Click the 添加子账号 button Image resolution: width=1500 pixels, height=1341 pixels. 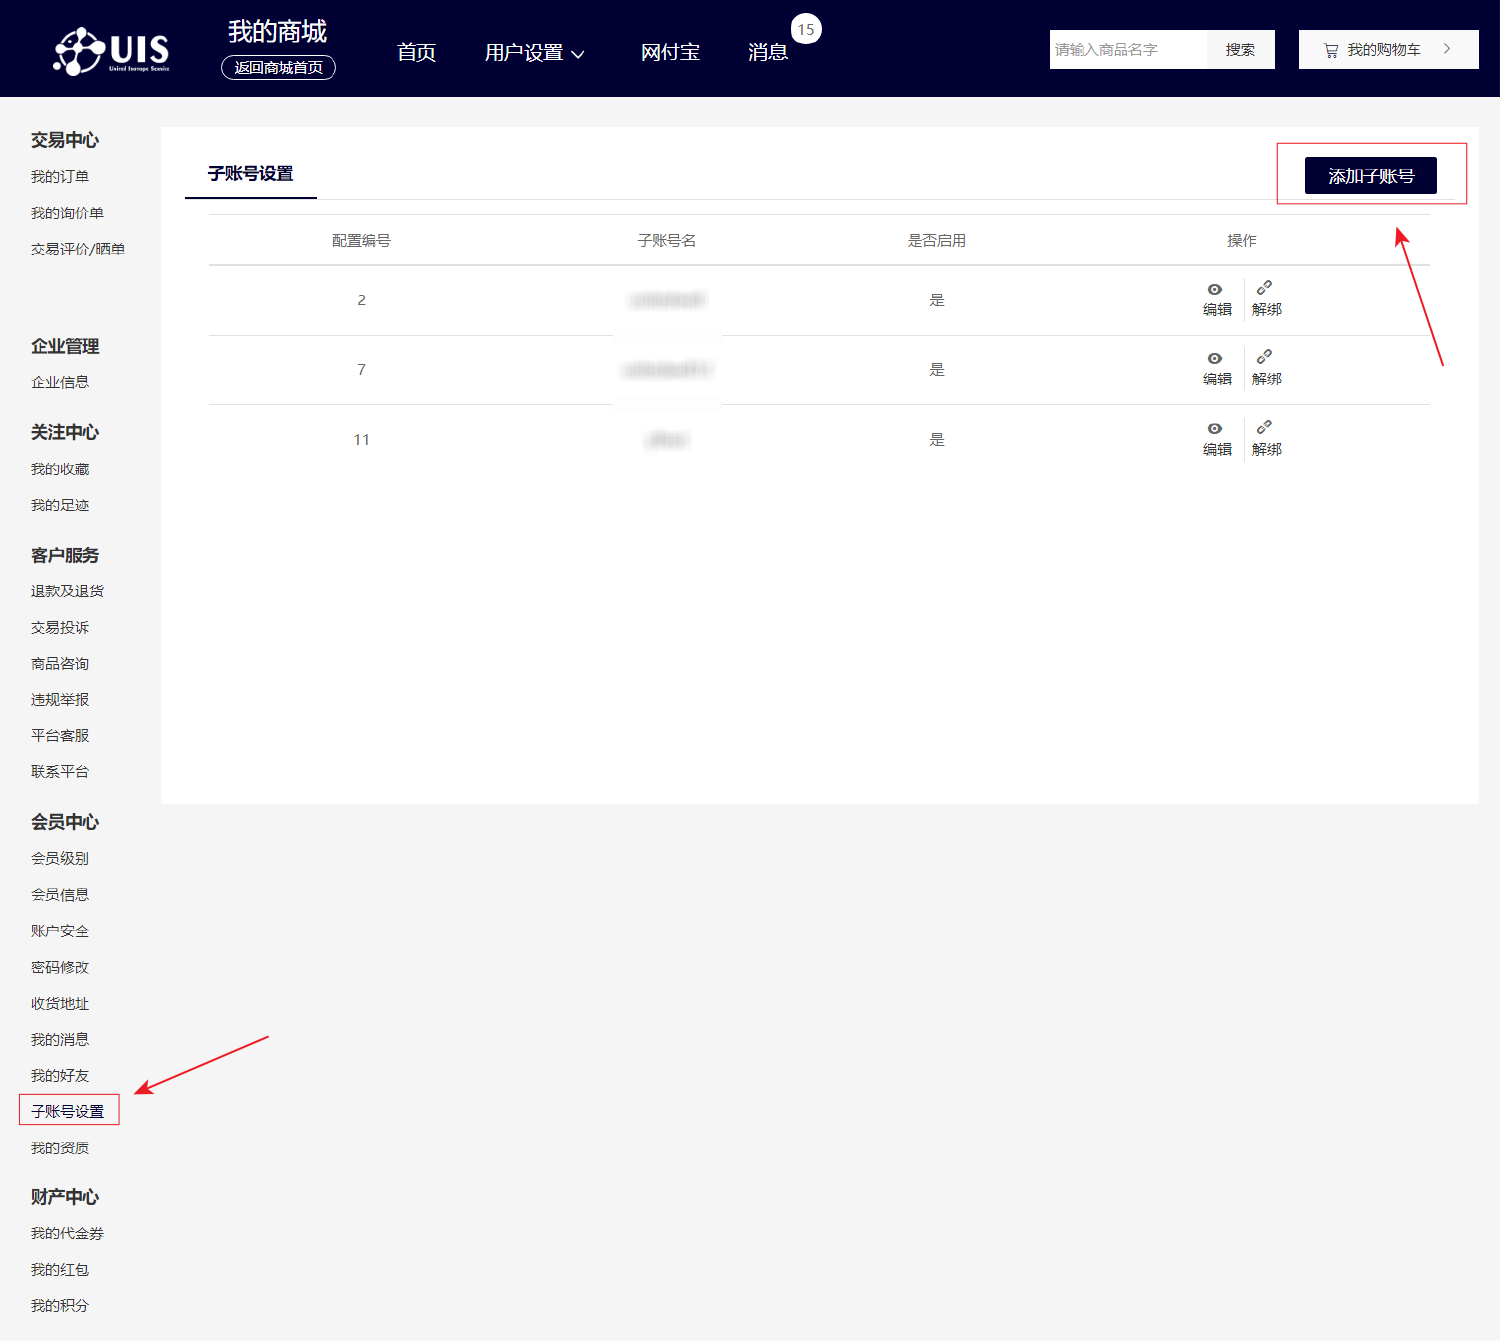click(1371, 176)
